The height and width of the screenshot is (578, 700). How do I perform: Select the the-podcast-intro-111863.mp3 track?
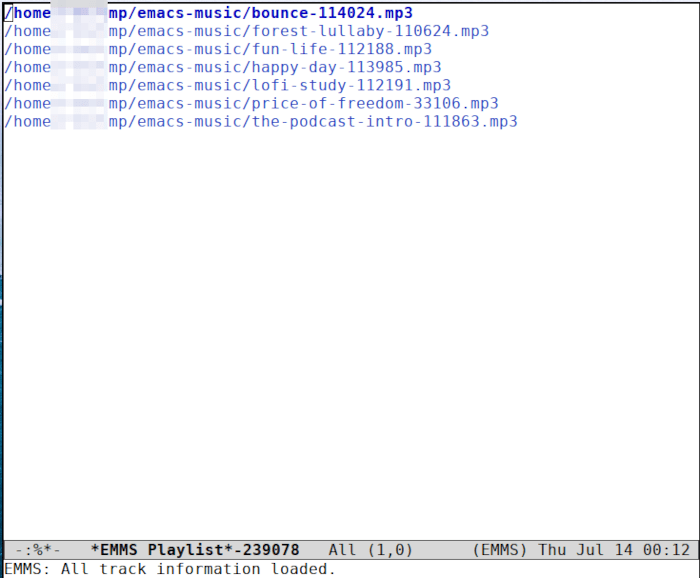point(261,121)
